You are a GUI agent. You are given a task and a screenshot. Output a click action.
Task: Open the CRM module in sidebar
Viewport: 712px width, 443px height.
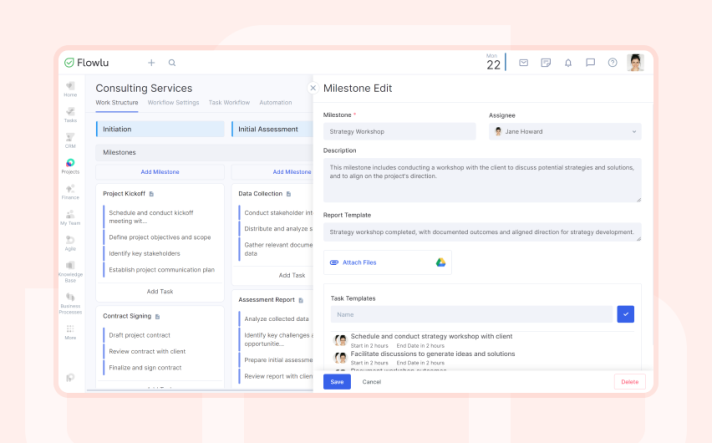pos(70,140)
